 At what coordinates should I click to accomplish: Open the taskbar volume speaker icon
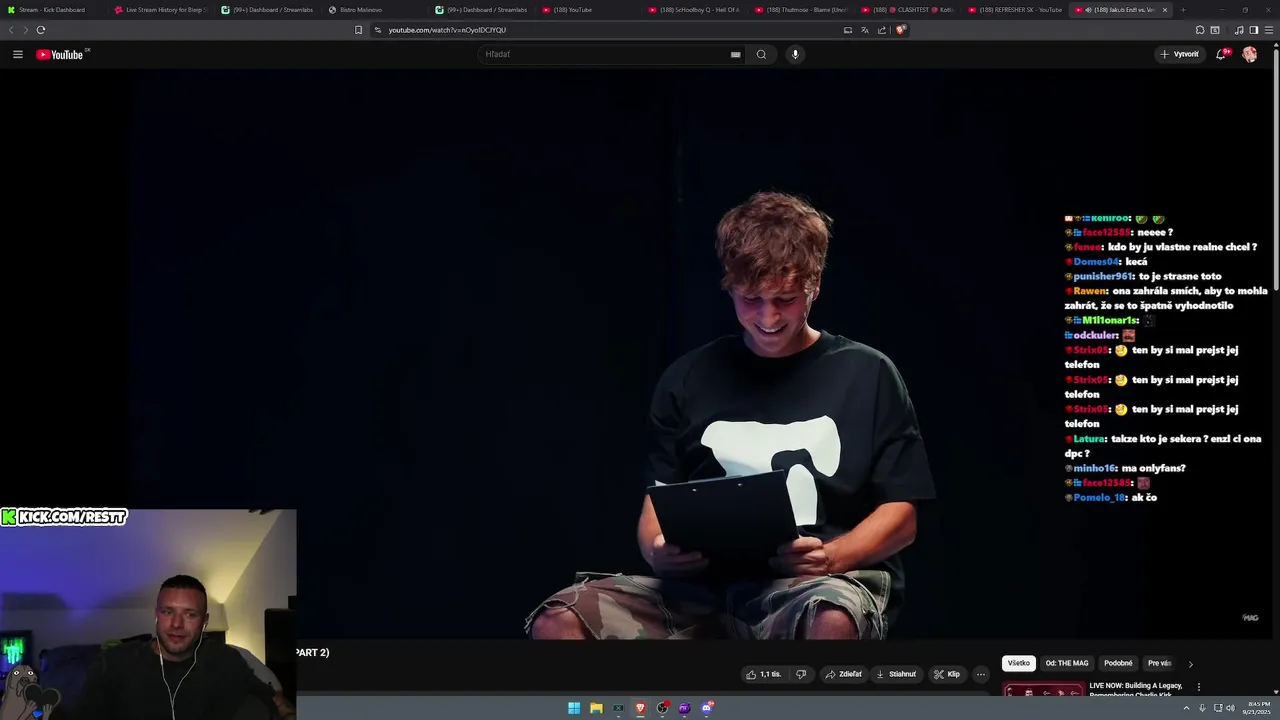(1230, 708)
